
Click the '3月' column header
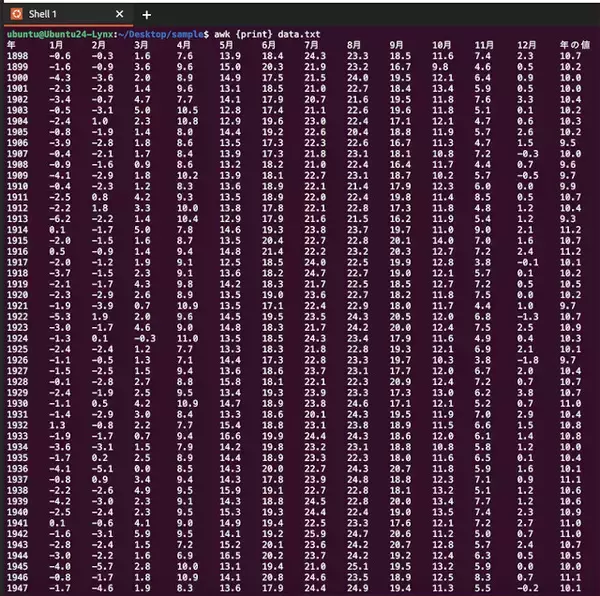[141, 45]
